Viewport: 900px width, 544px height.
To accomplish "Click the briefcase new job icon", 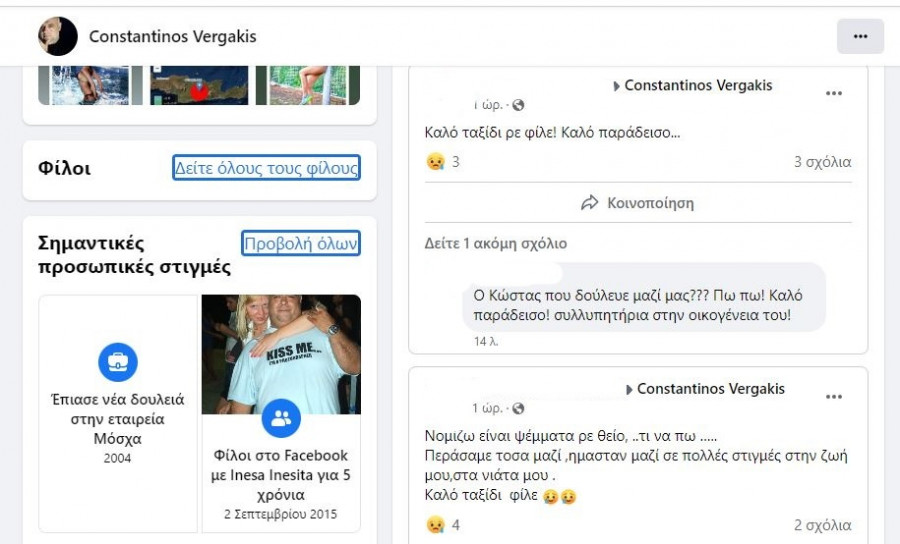I will (x=118, y=362).
